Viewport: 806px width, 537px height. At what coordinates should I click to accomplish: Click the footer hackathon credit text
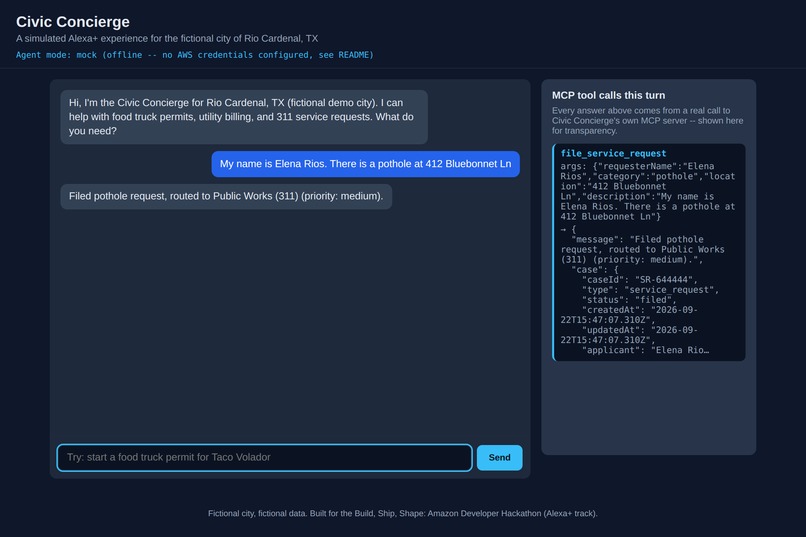(402, 513)
